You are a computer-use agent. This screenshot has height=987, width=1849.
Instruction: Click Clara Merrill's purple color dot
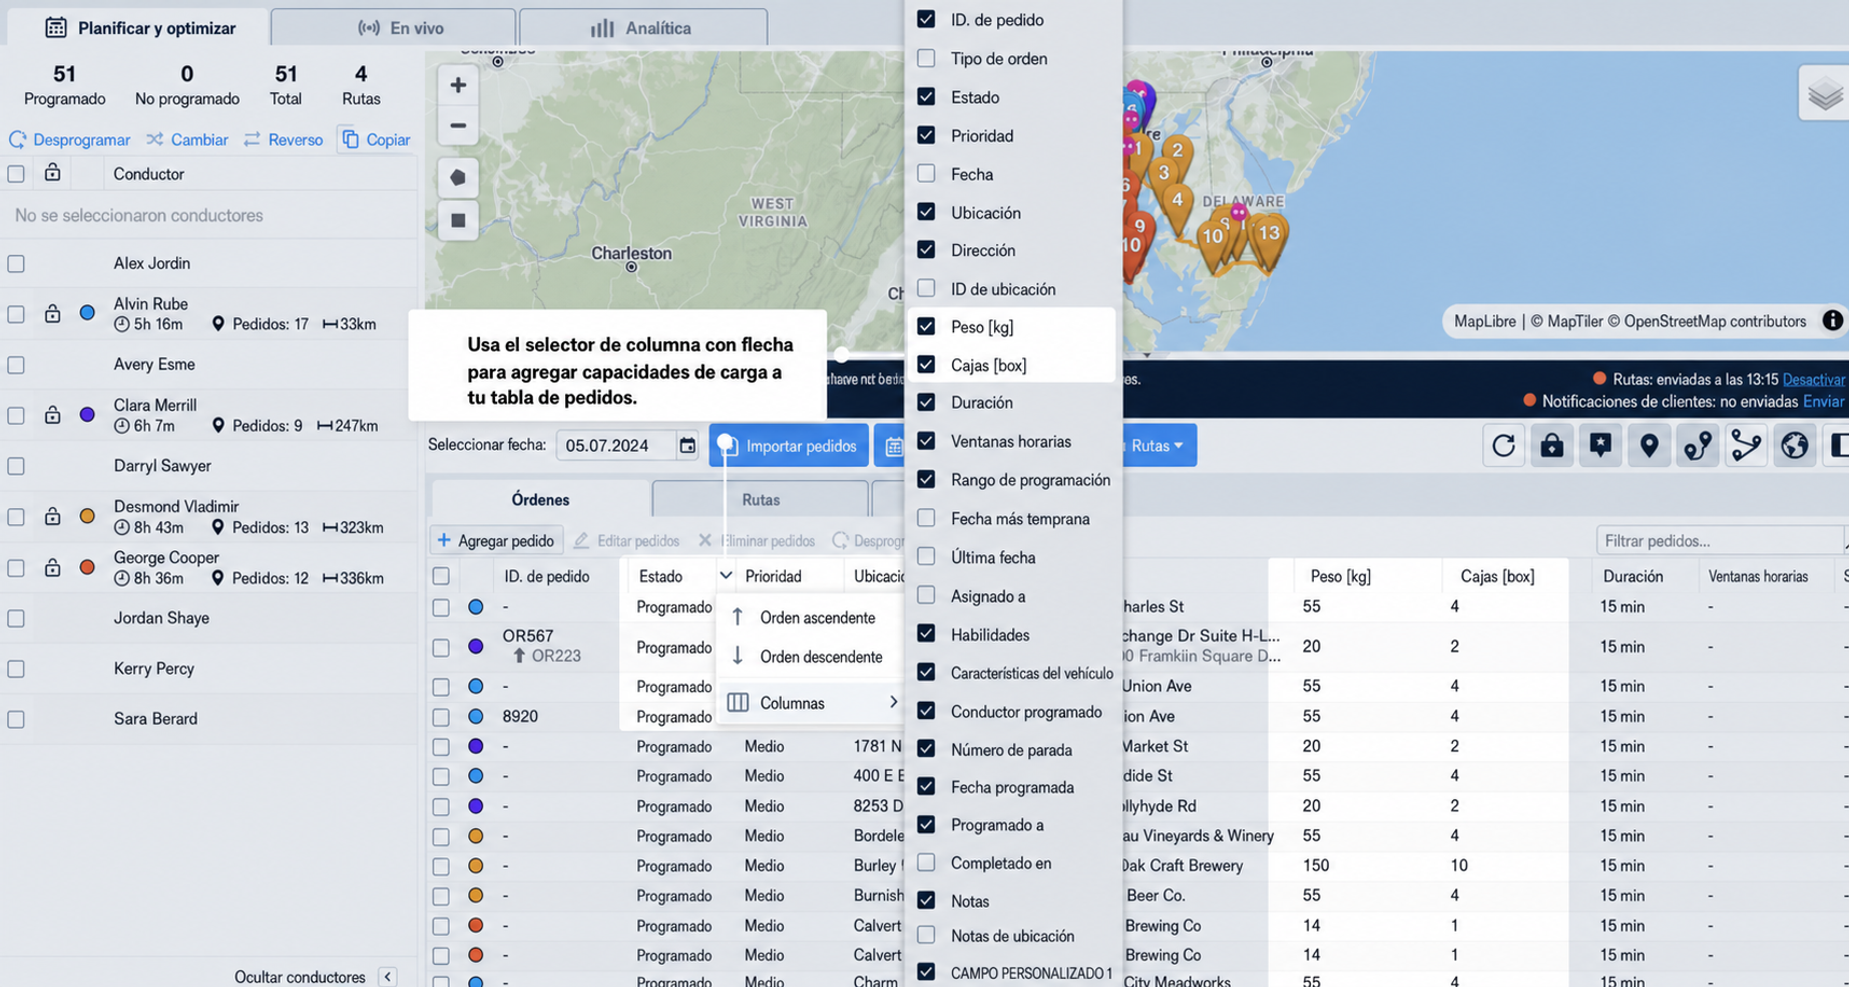(87, 415)
